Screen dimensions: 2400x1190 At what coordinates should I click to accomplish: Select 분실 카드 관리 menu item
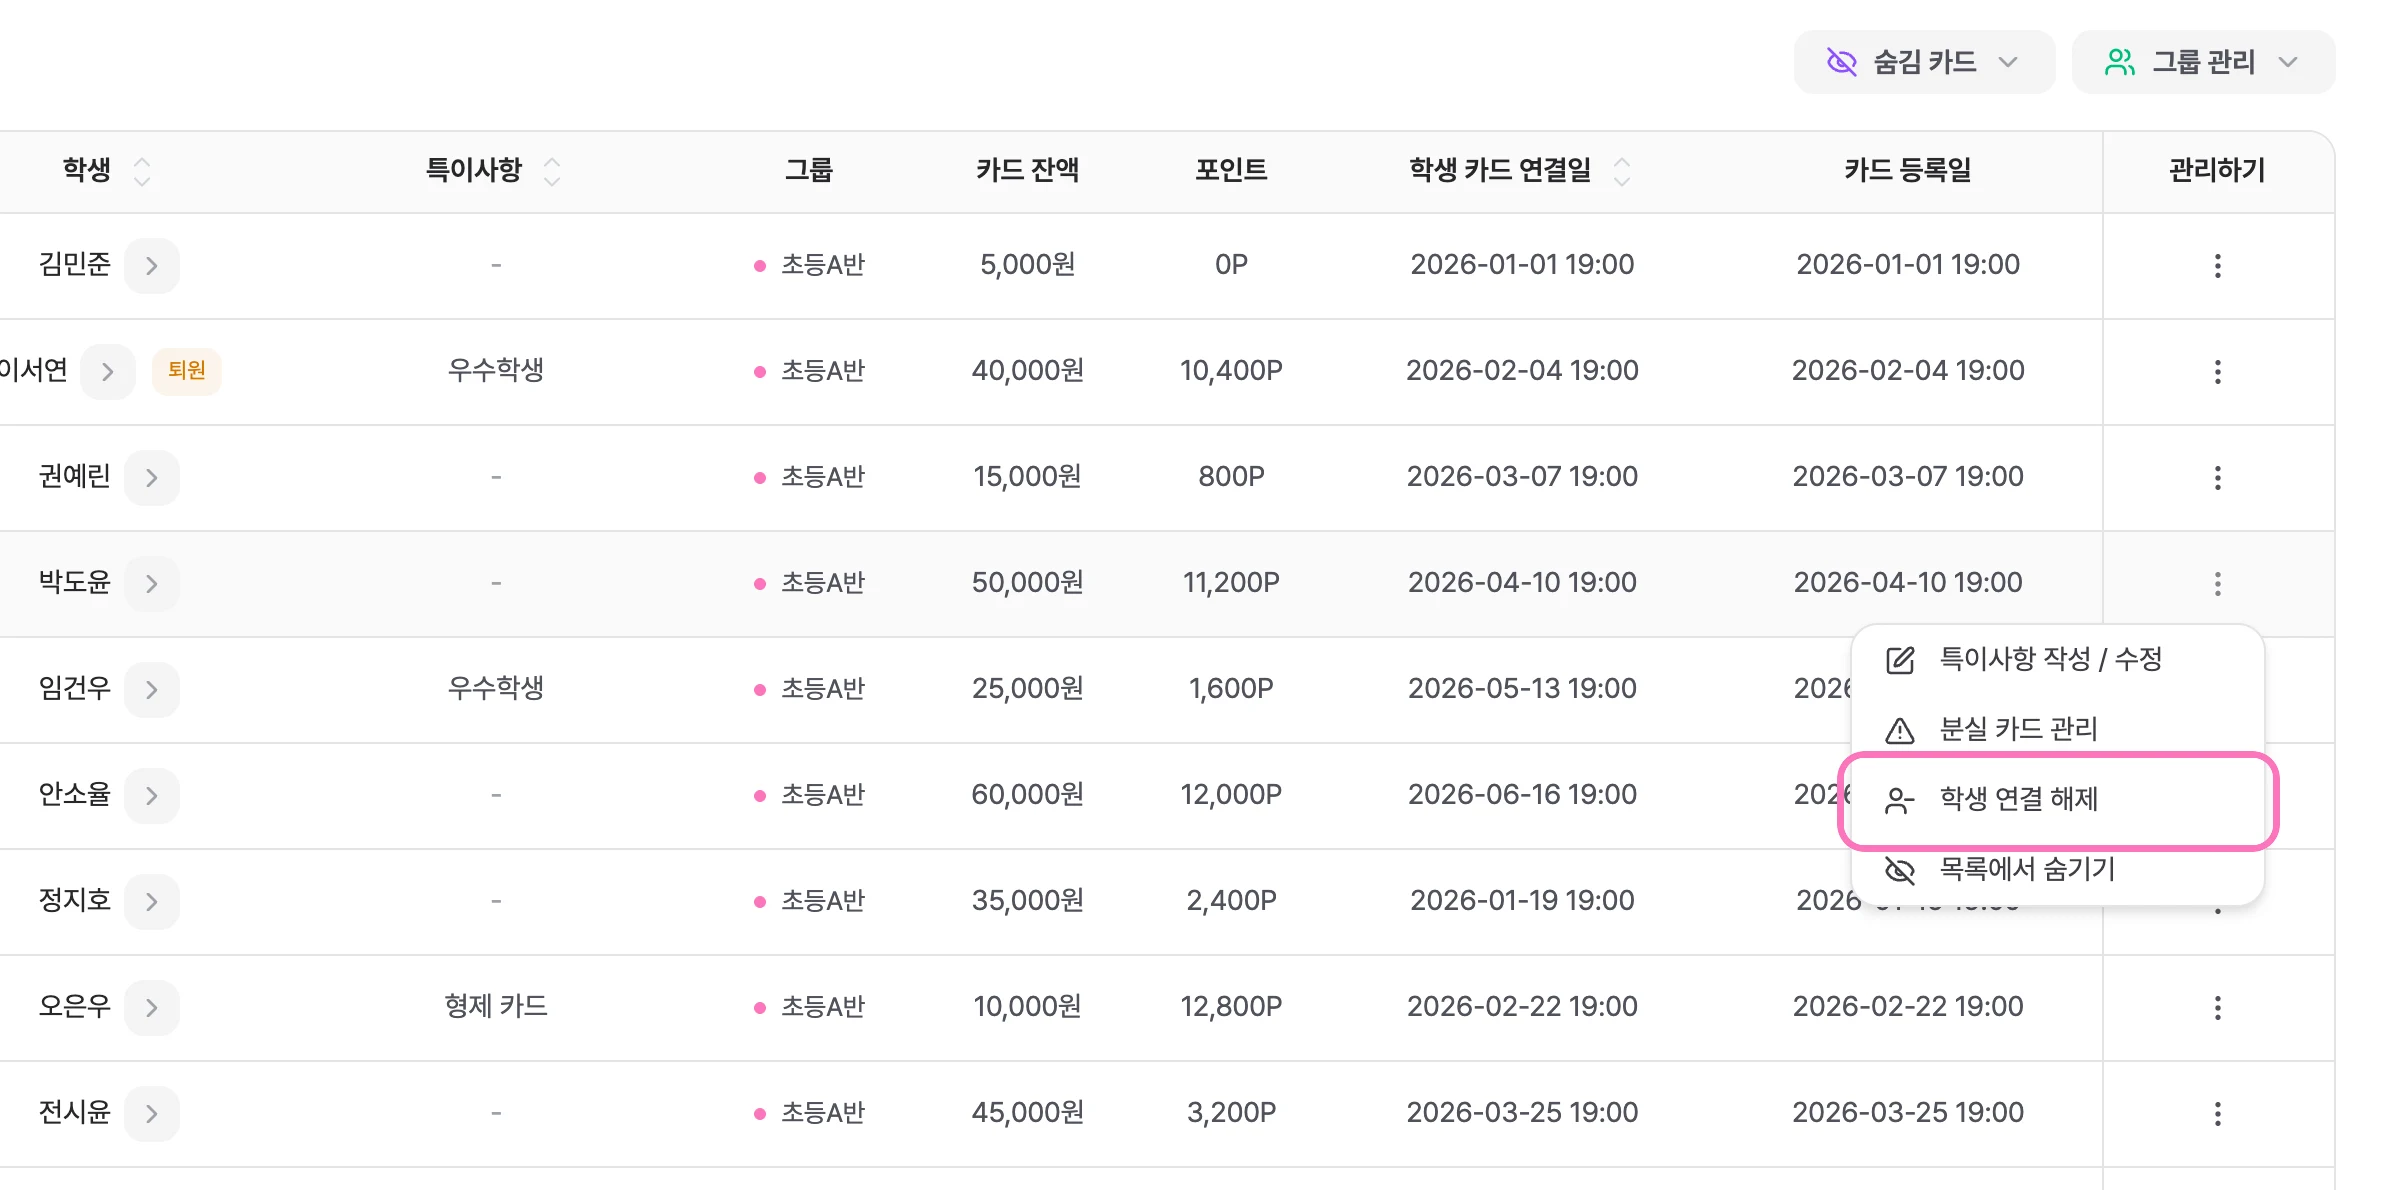coord(2058,730)
